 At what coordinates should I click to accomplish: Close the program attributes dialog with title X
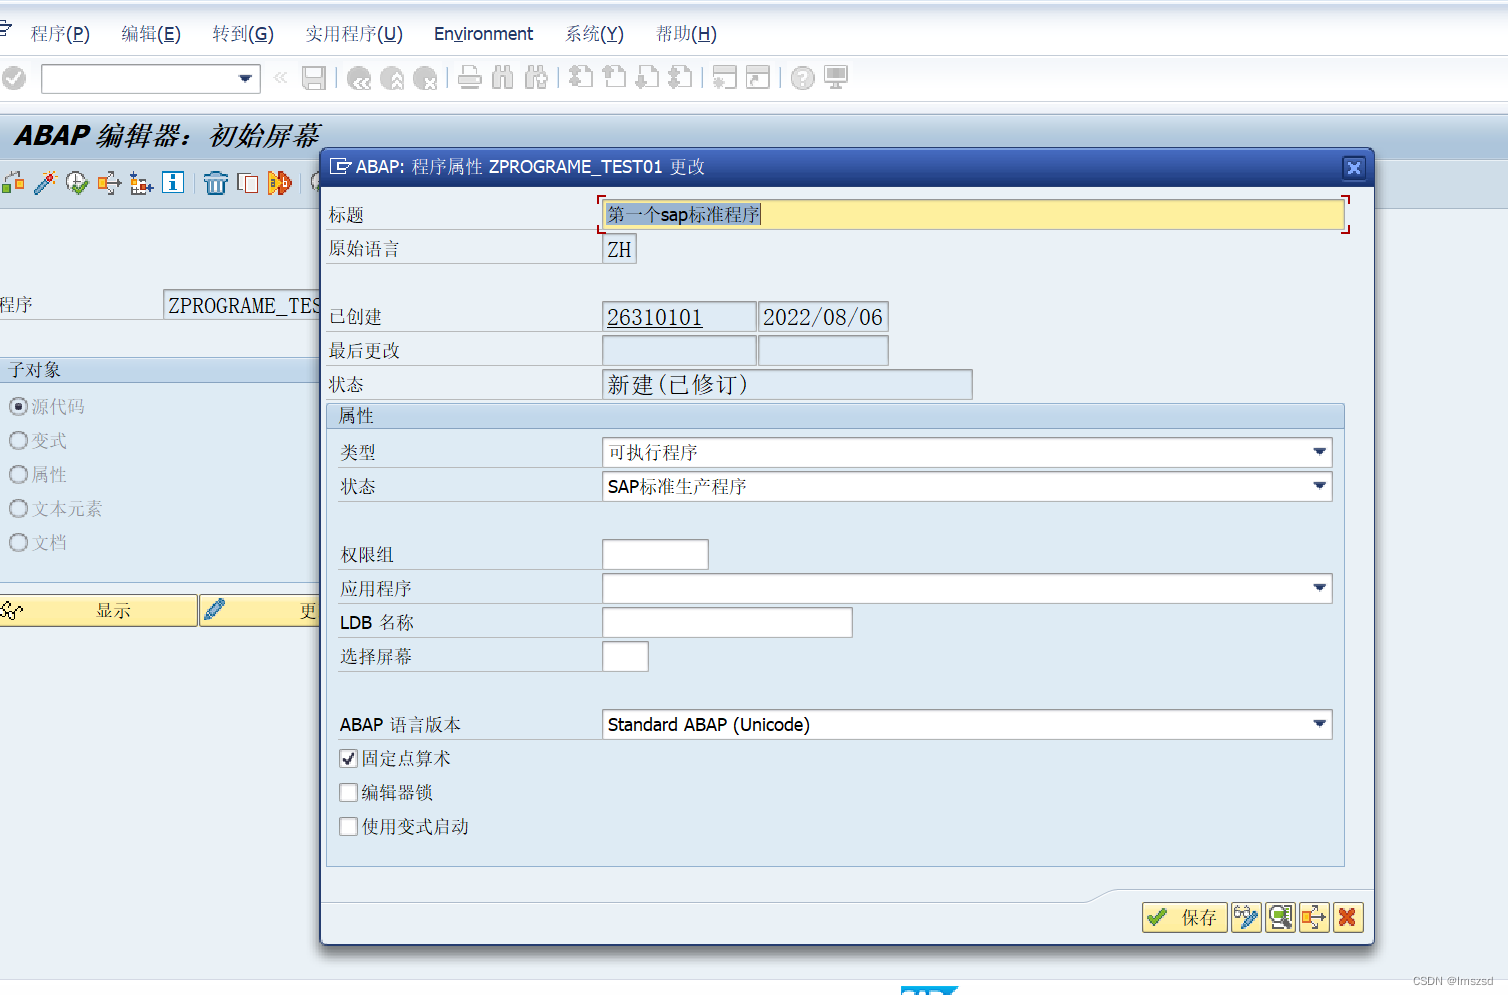[x=1353, y=168]
